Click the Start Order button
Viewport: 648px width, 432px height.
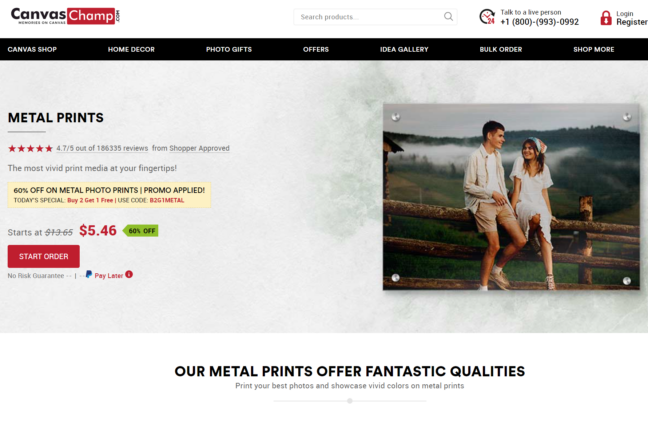[43, 256]
